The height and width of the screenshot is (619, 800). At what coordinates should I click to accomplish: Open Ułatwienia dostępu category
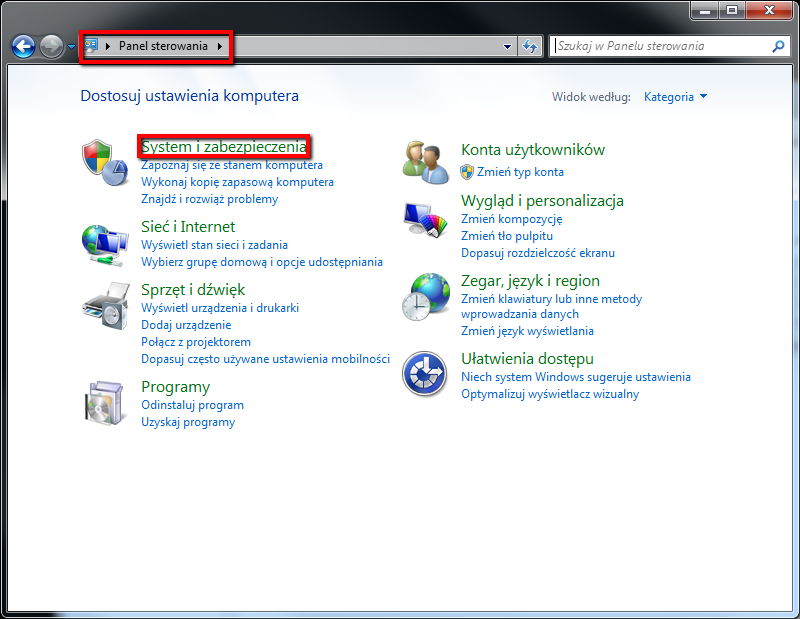coord(528,359)
